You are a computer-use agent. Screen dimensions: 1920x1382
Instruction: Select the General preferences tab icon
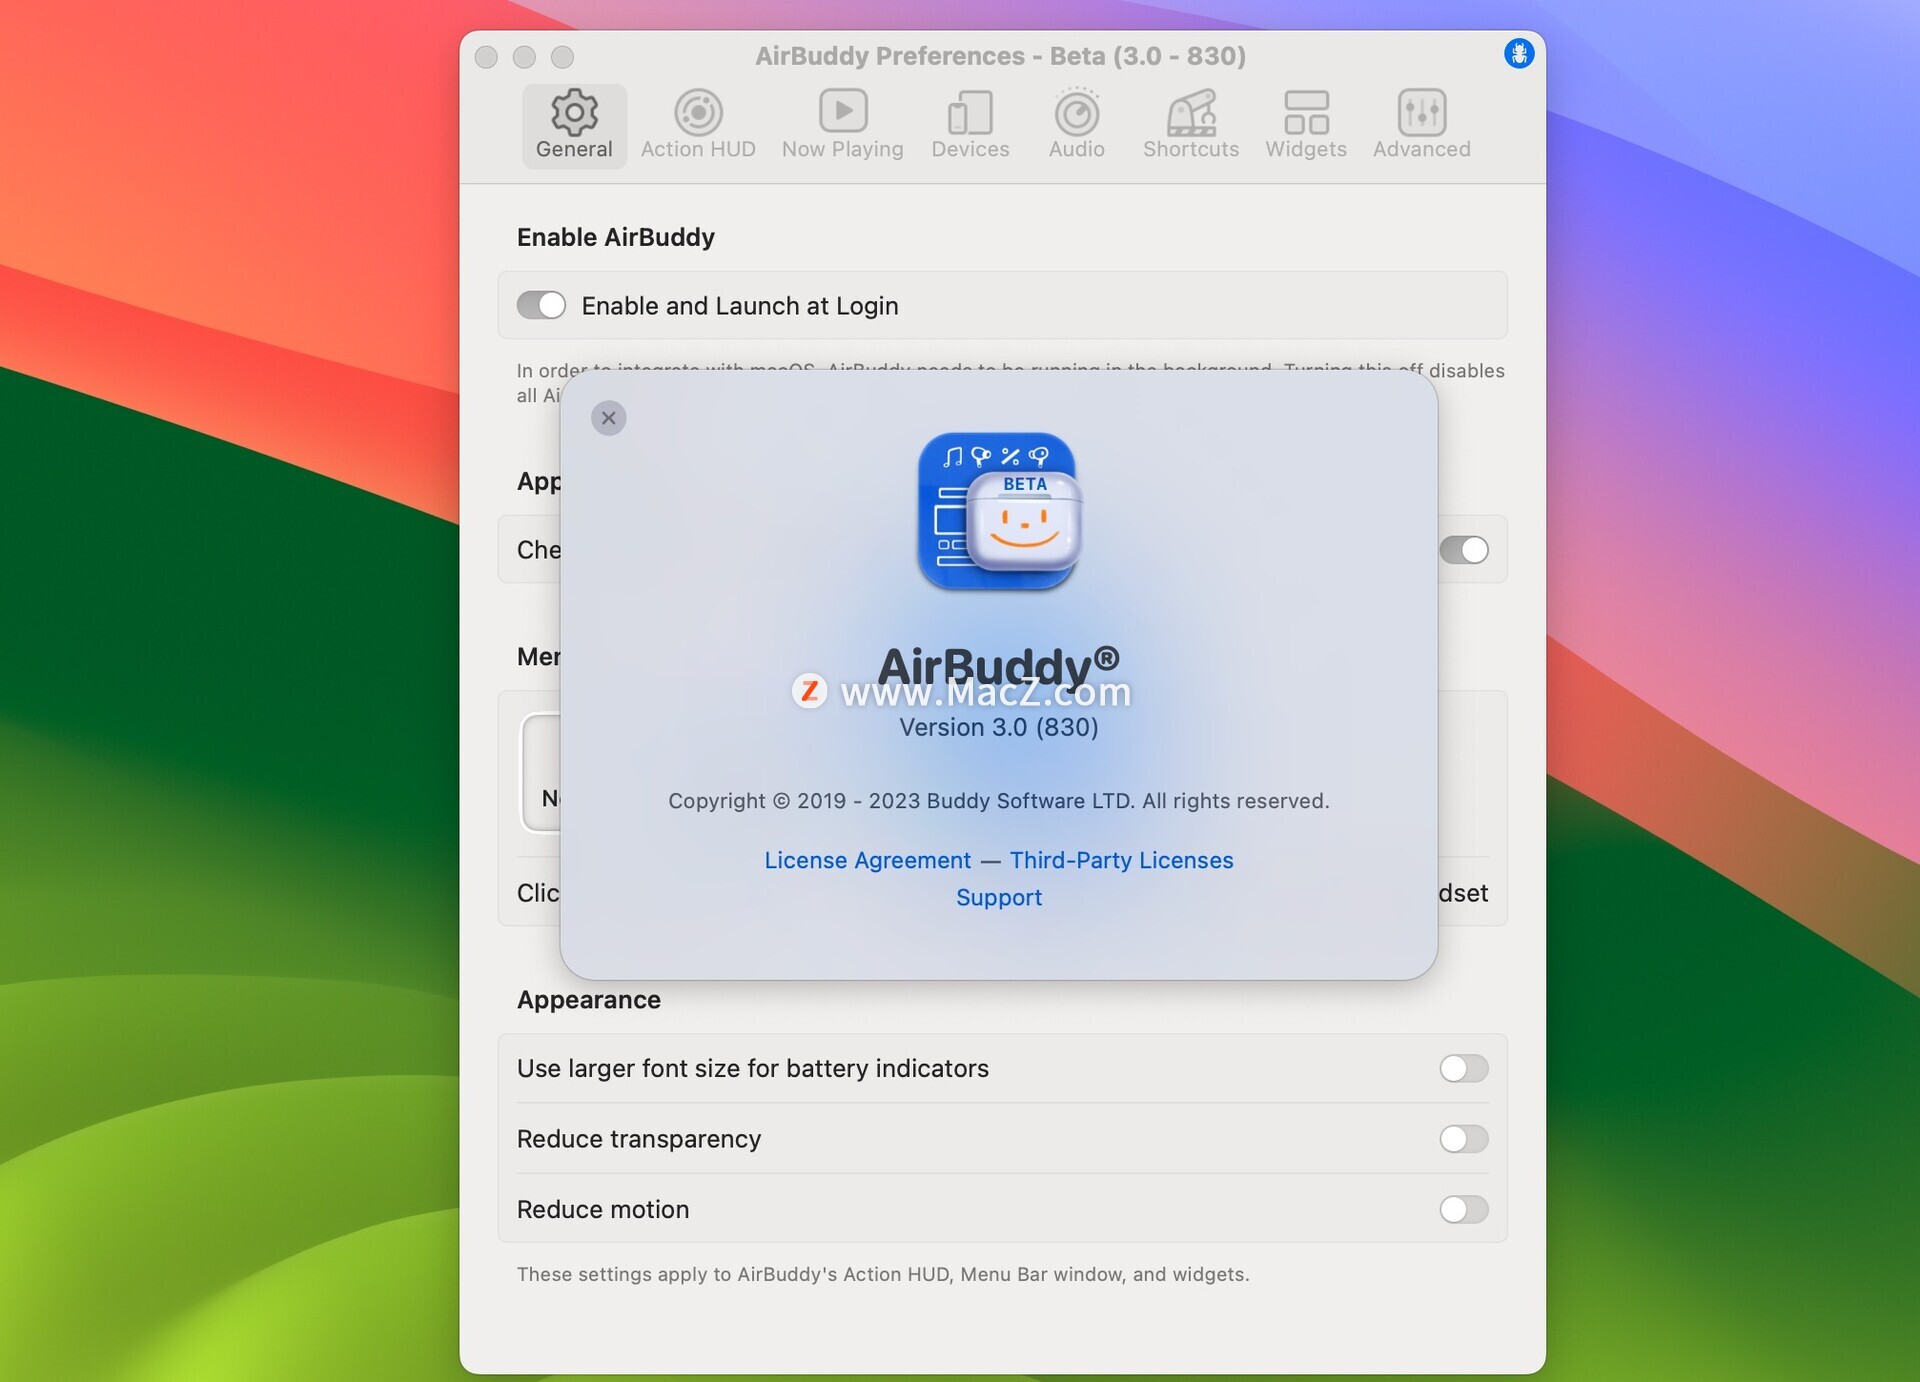[x=573, y=113]
